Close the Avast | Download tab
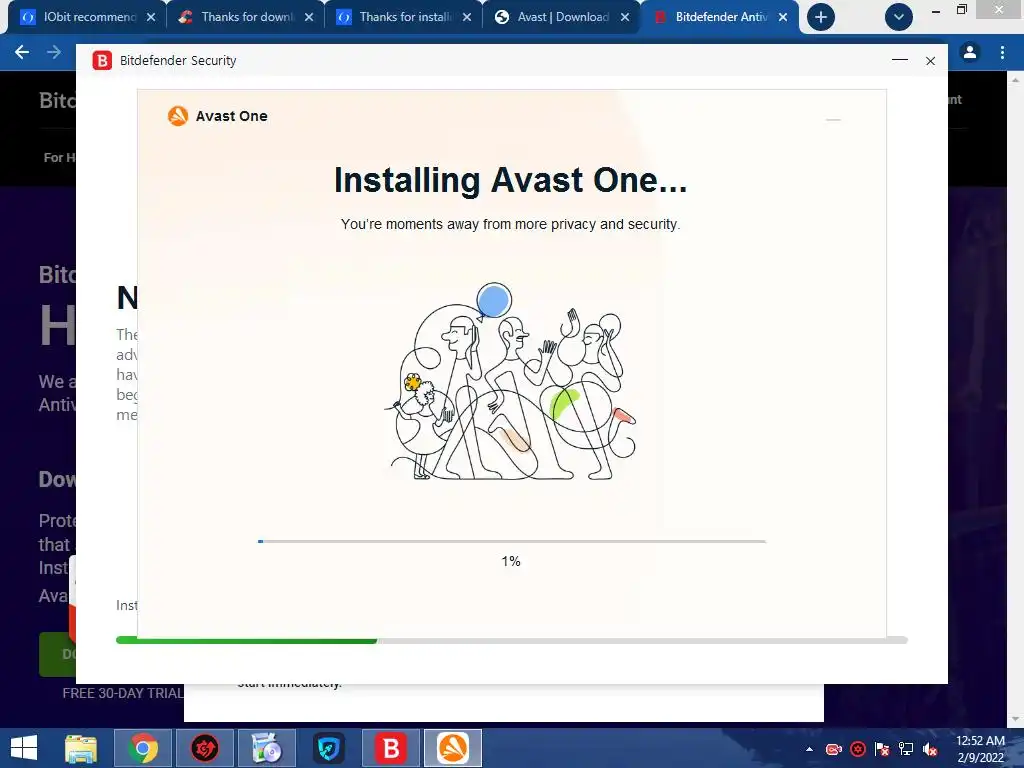The height and width of the screenshot is (768, 1024). [625, 17]
